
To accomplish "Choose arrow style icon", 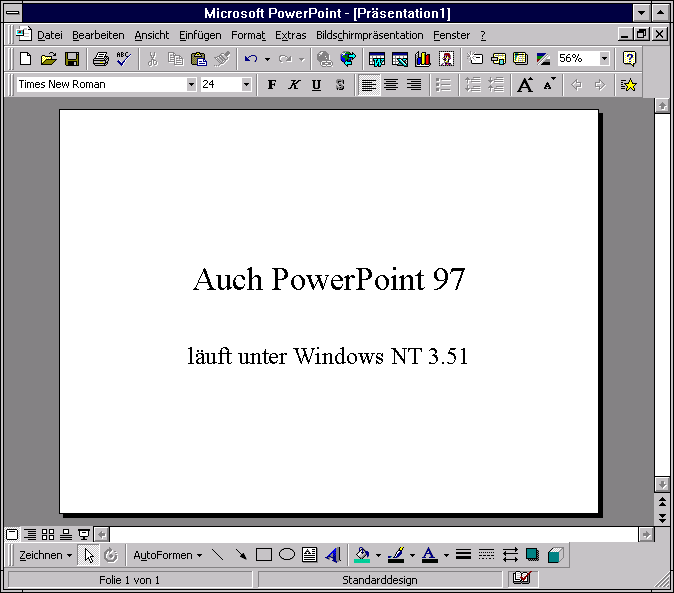I will pos(510,555).
